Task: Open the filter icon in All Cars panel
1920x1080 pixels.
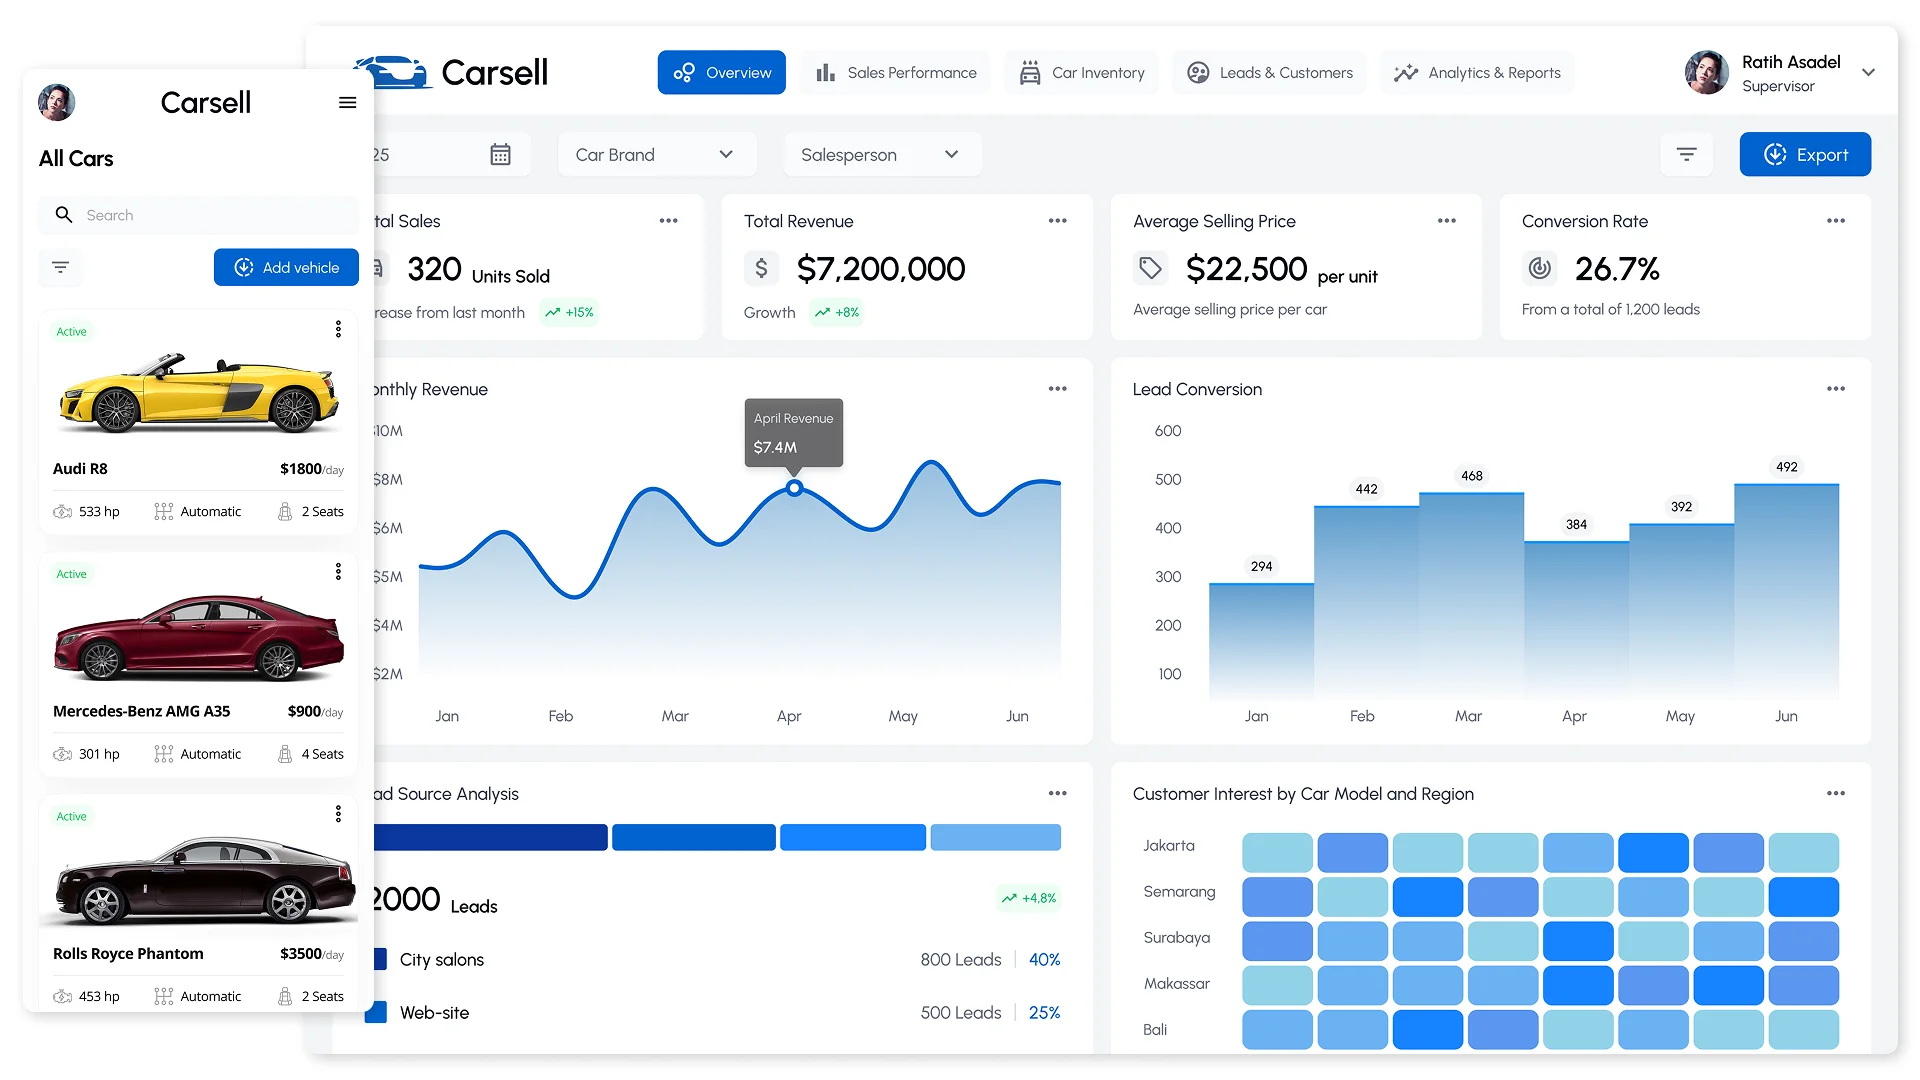Action: pos(60,267)
